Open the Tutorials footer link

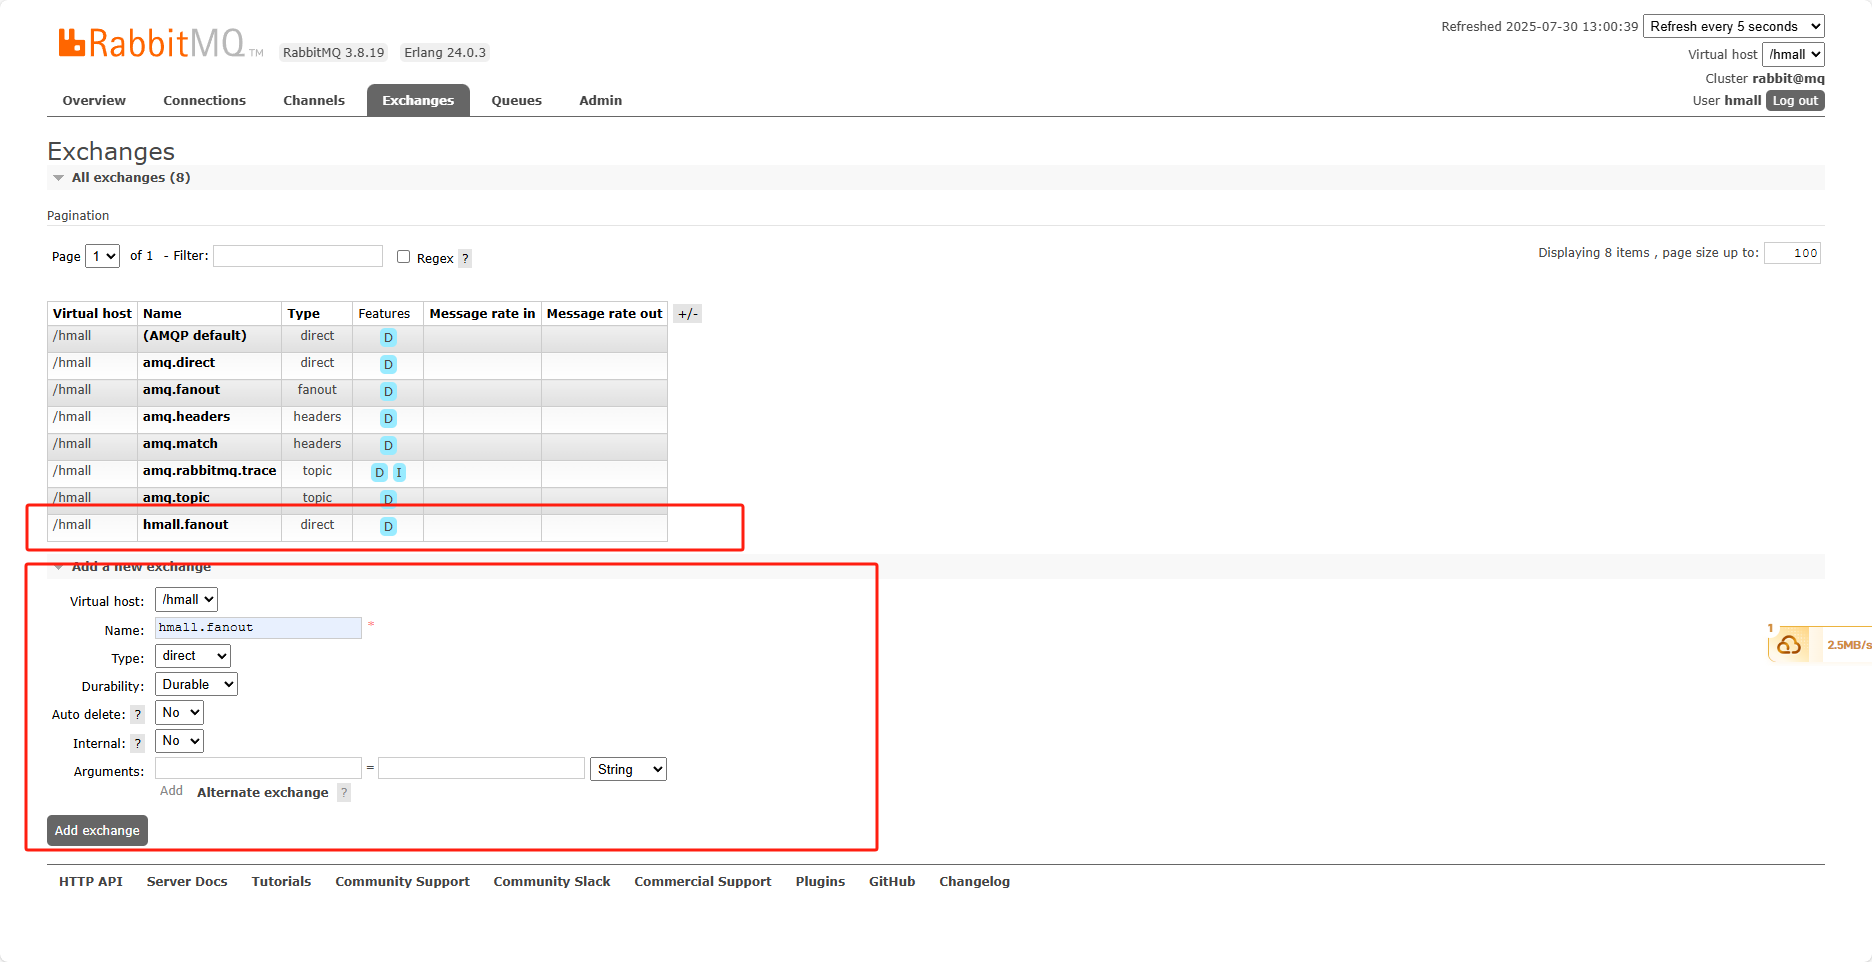[281, 881]
